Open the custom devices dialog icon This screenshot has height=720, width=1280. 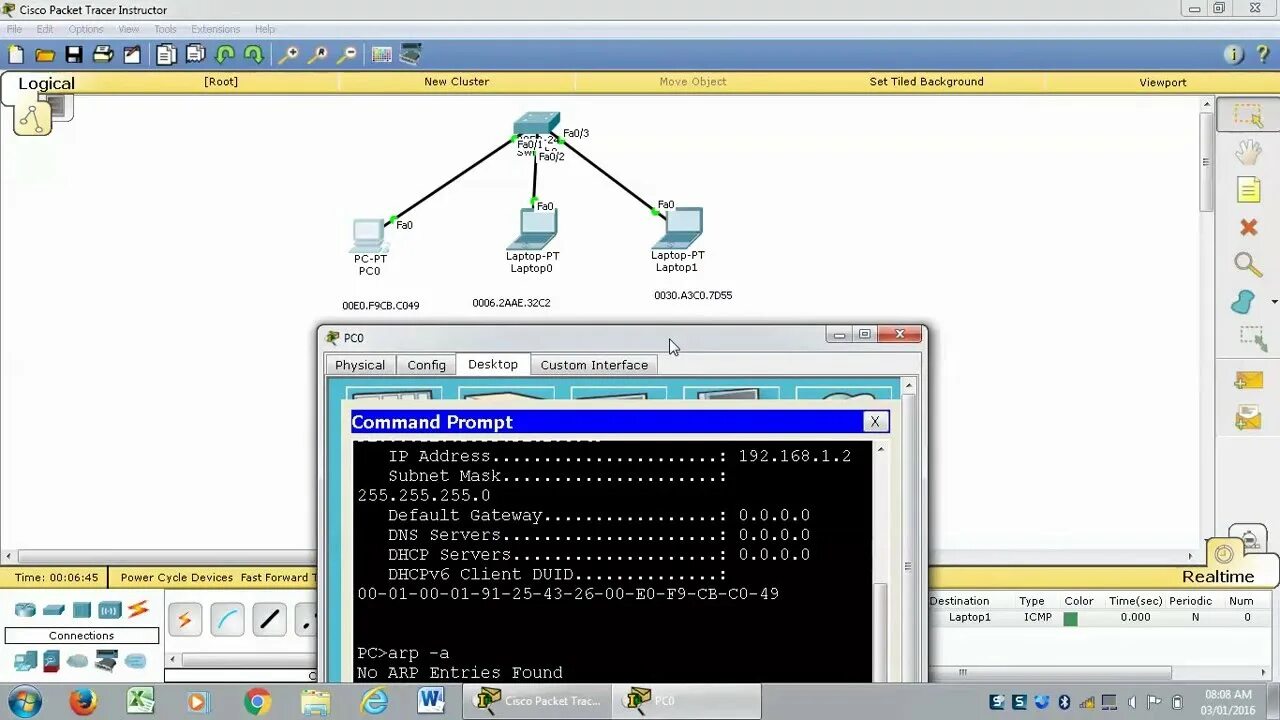point(410,55)
